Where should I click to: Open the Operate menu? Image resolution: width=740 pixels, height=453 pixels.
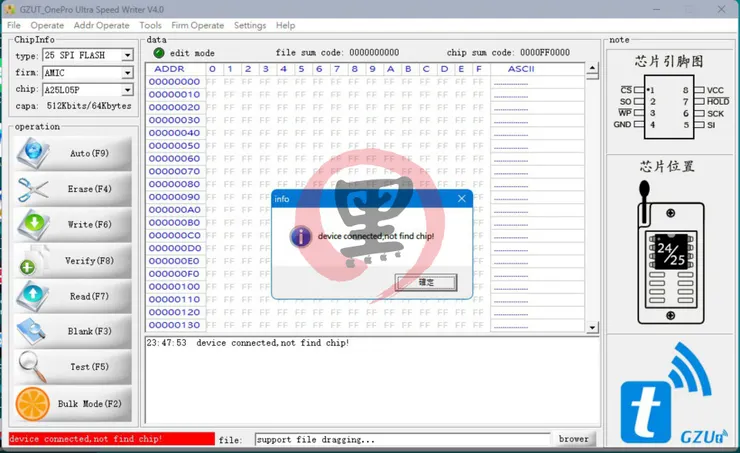(x=47, y=25)
